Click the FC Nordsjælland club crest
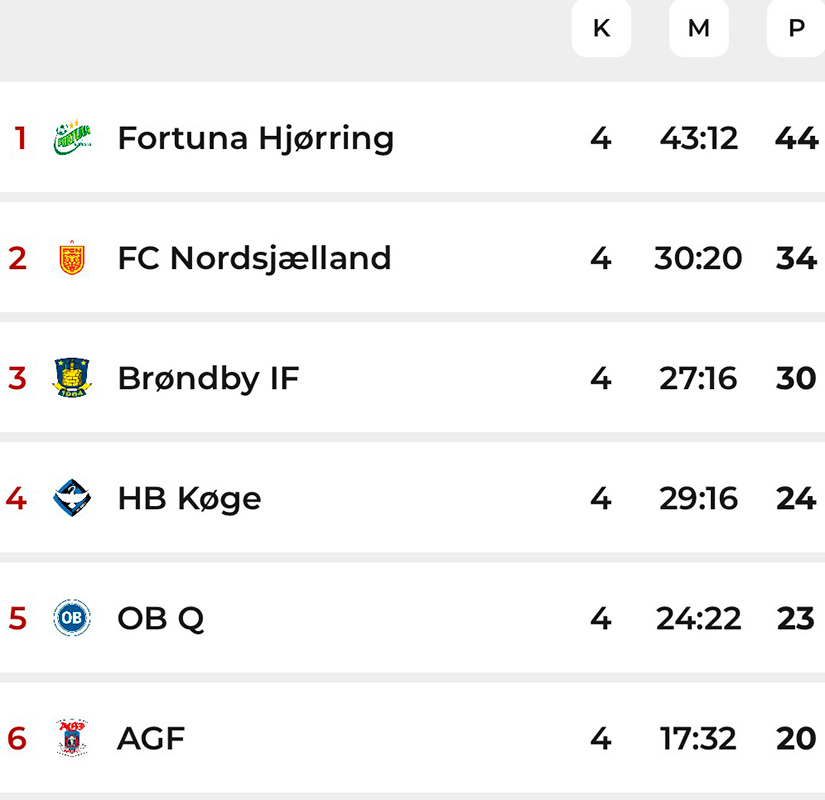The width and height of the screenshot is (825, 800). click(72, 258)
